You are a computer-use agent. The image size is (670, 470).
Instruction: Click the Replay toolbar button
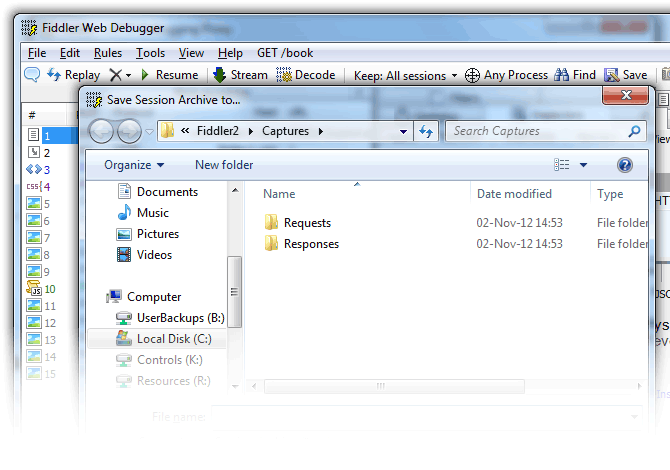click(73, 75)
